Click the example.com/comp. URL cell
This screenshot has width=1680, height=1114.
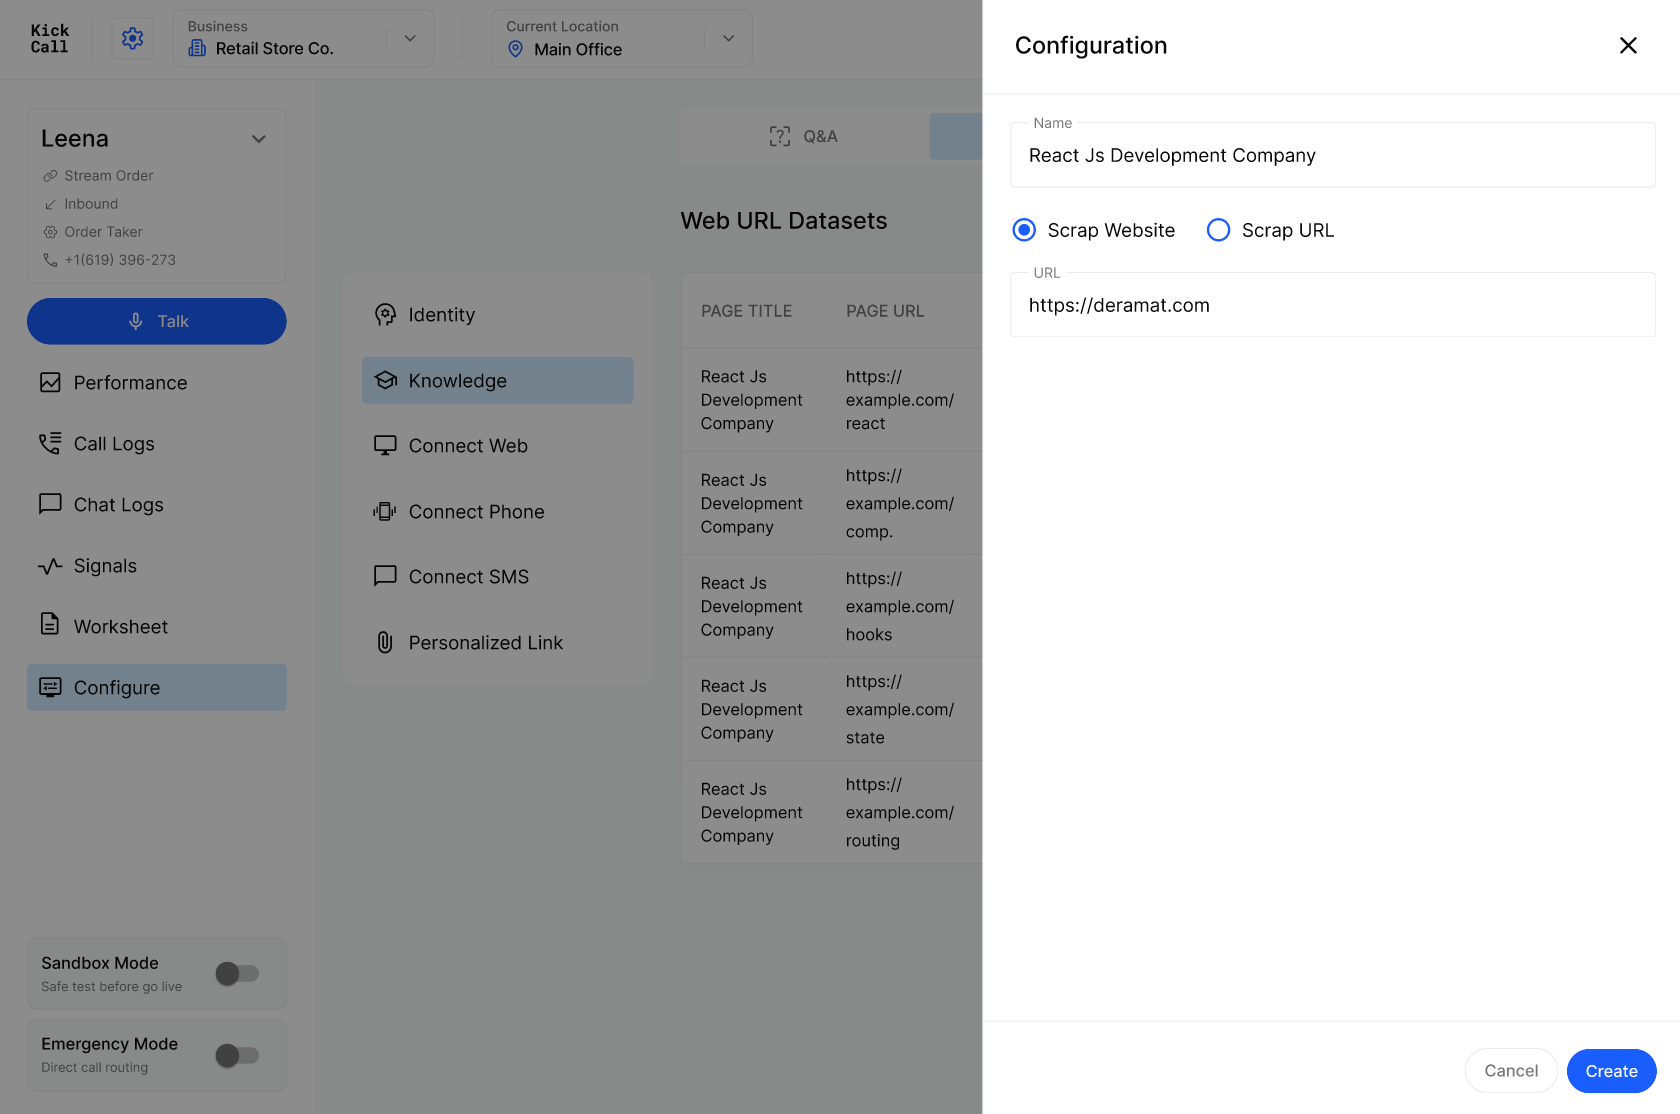(x=900, y=503)
